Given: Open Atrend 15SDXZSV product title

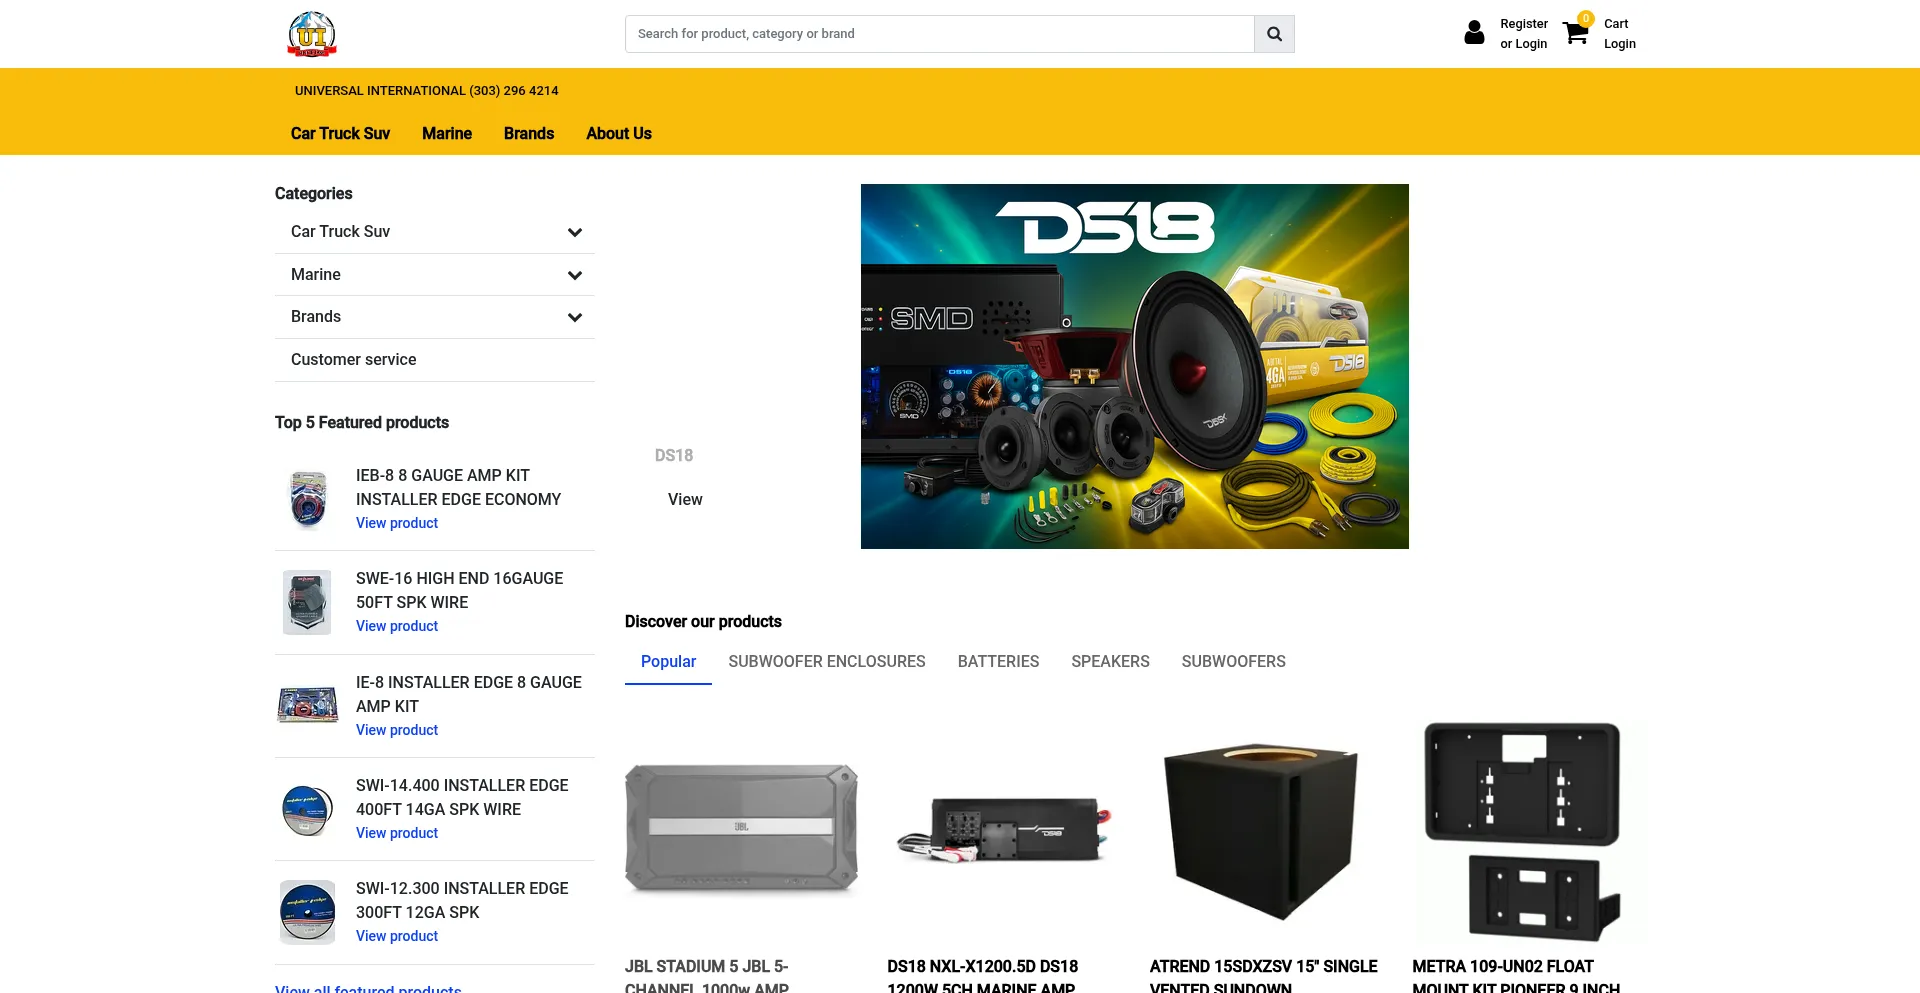Looking at the screenshot, I should click(x=1264, y=977).
